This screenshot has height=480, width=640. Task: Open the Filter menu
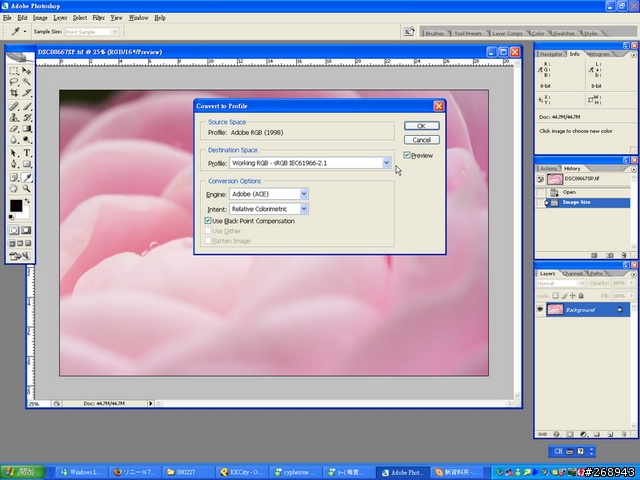point(98,18)
